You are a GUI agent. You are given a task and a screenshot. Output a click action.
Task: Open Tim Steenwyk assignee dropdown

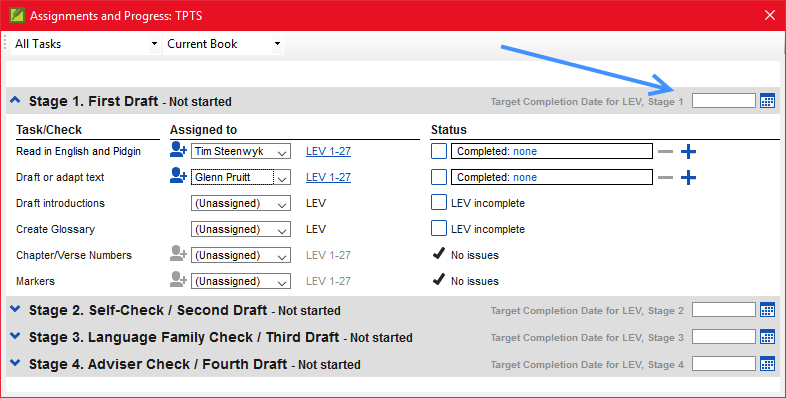point(241,151)
